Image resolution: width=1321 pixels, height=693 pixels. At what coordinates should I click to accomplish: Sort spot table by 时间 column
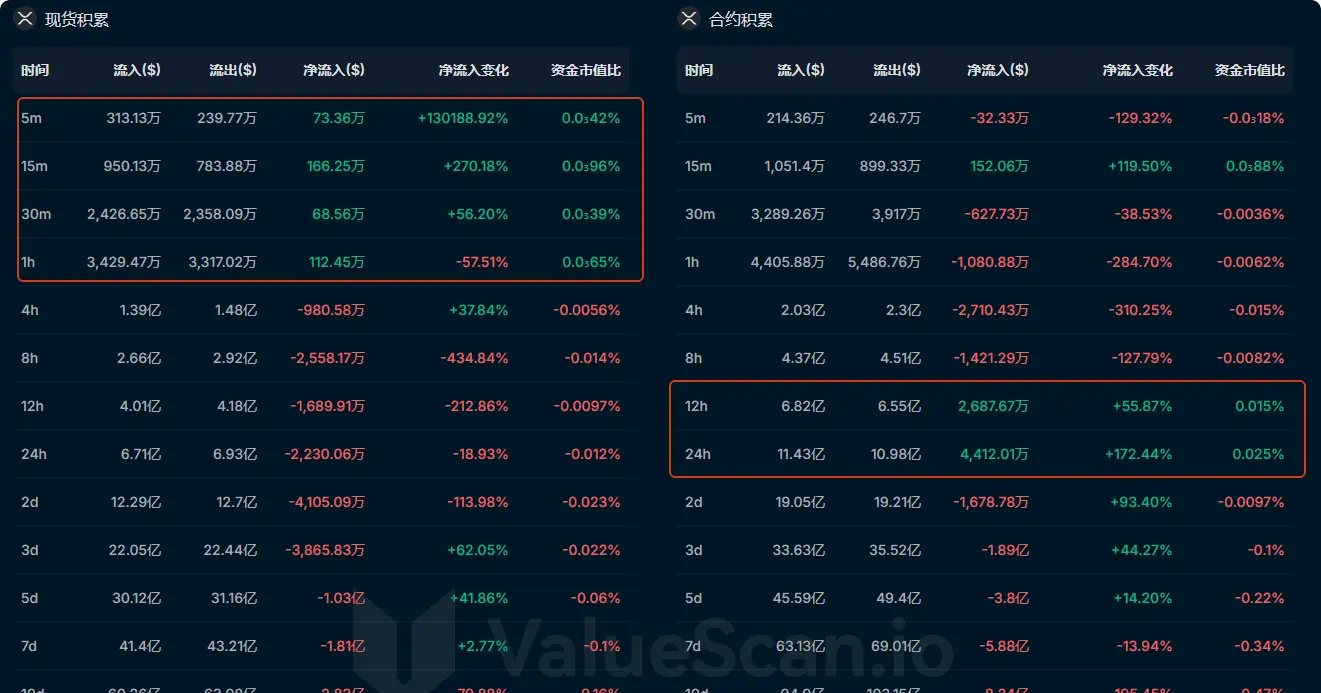click(x=35, y=70)
